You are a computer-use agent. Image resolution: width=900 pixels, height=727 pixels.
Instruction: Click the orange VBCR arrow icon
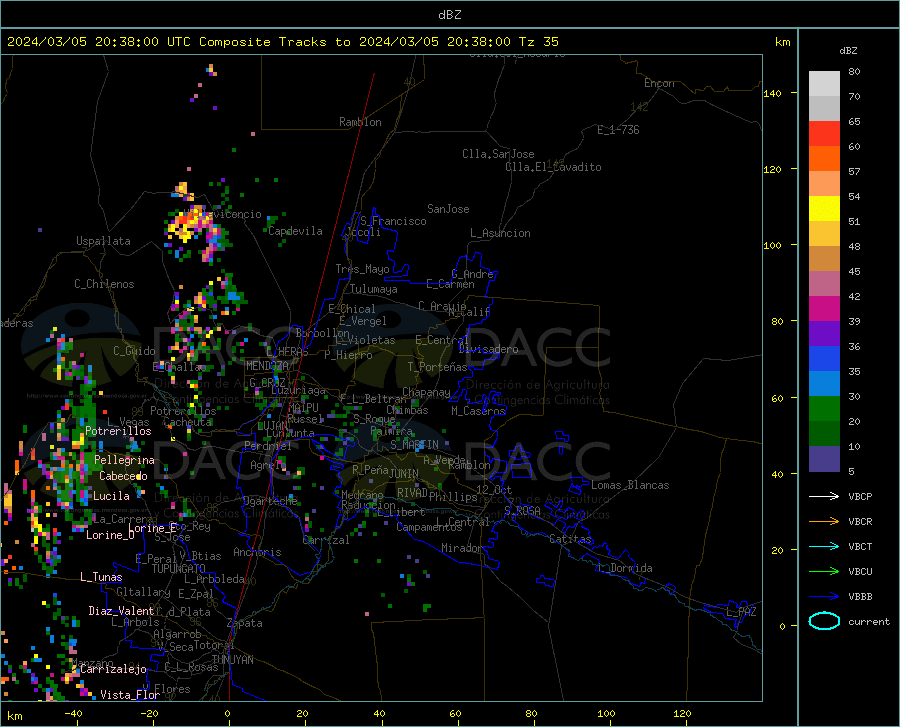click(824, 522)
